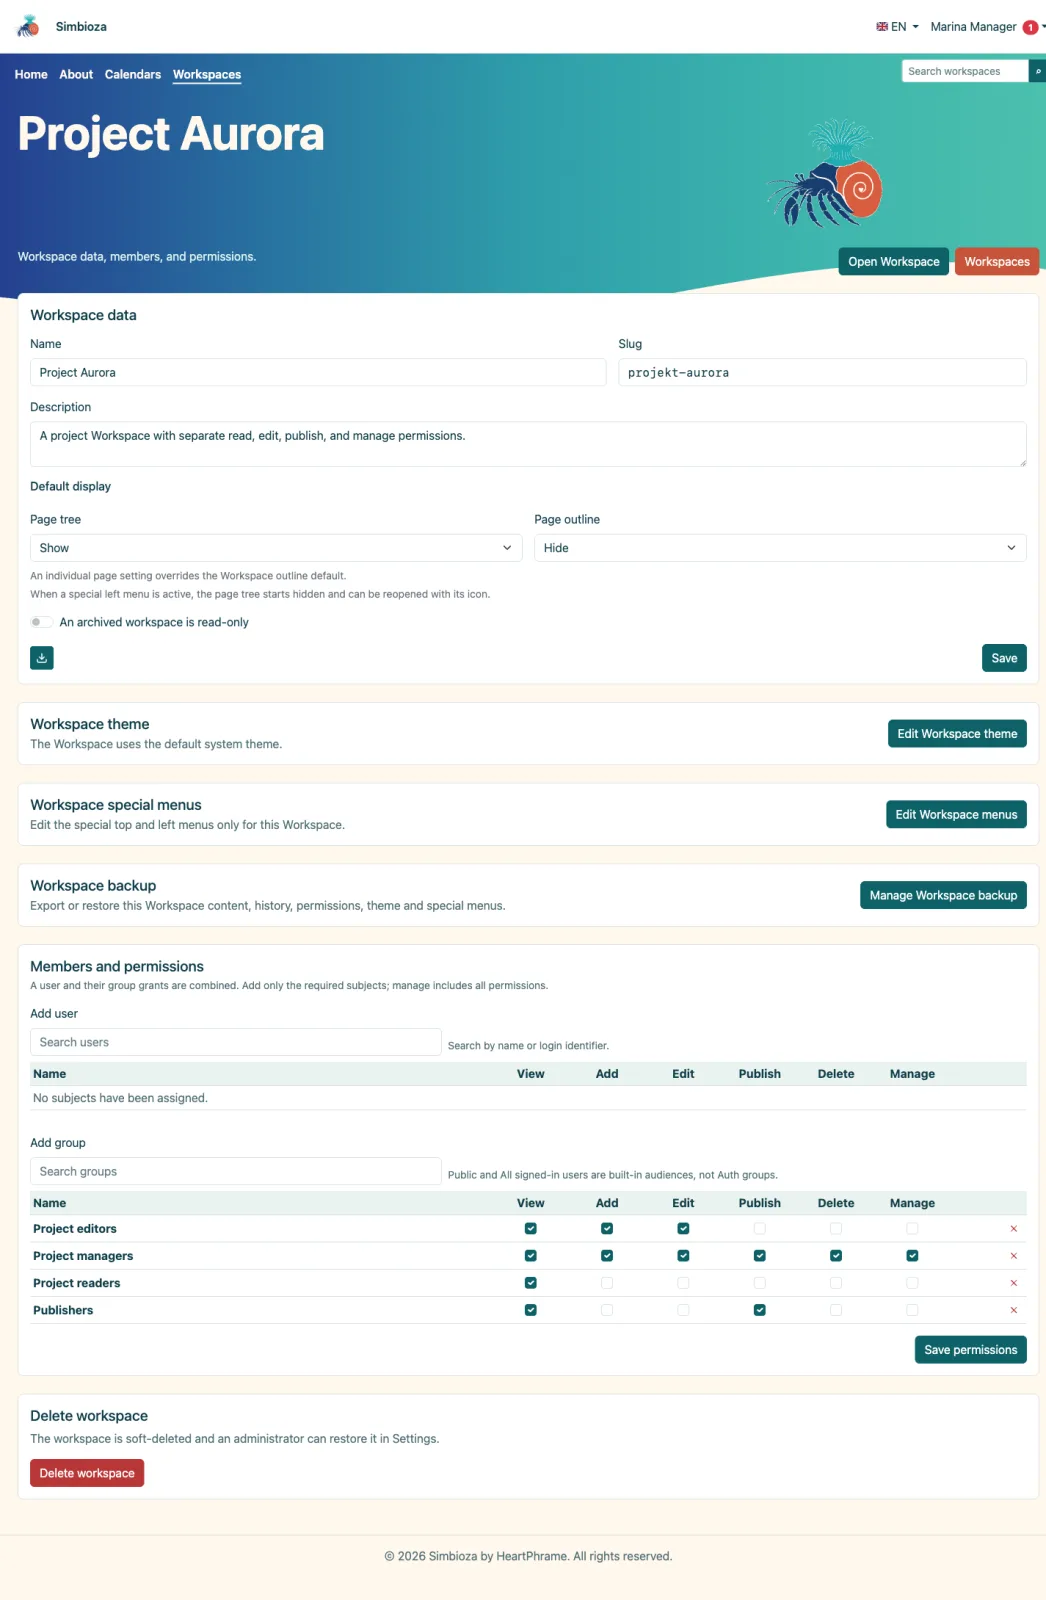Click the orange Workspaces button

(997, 262)
